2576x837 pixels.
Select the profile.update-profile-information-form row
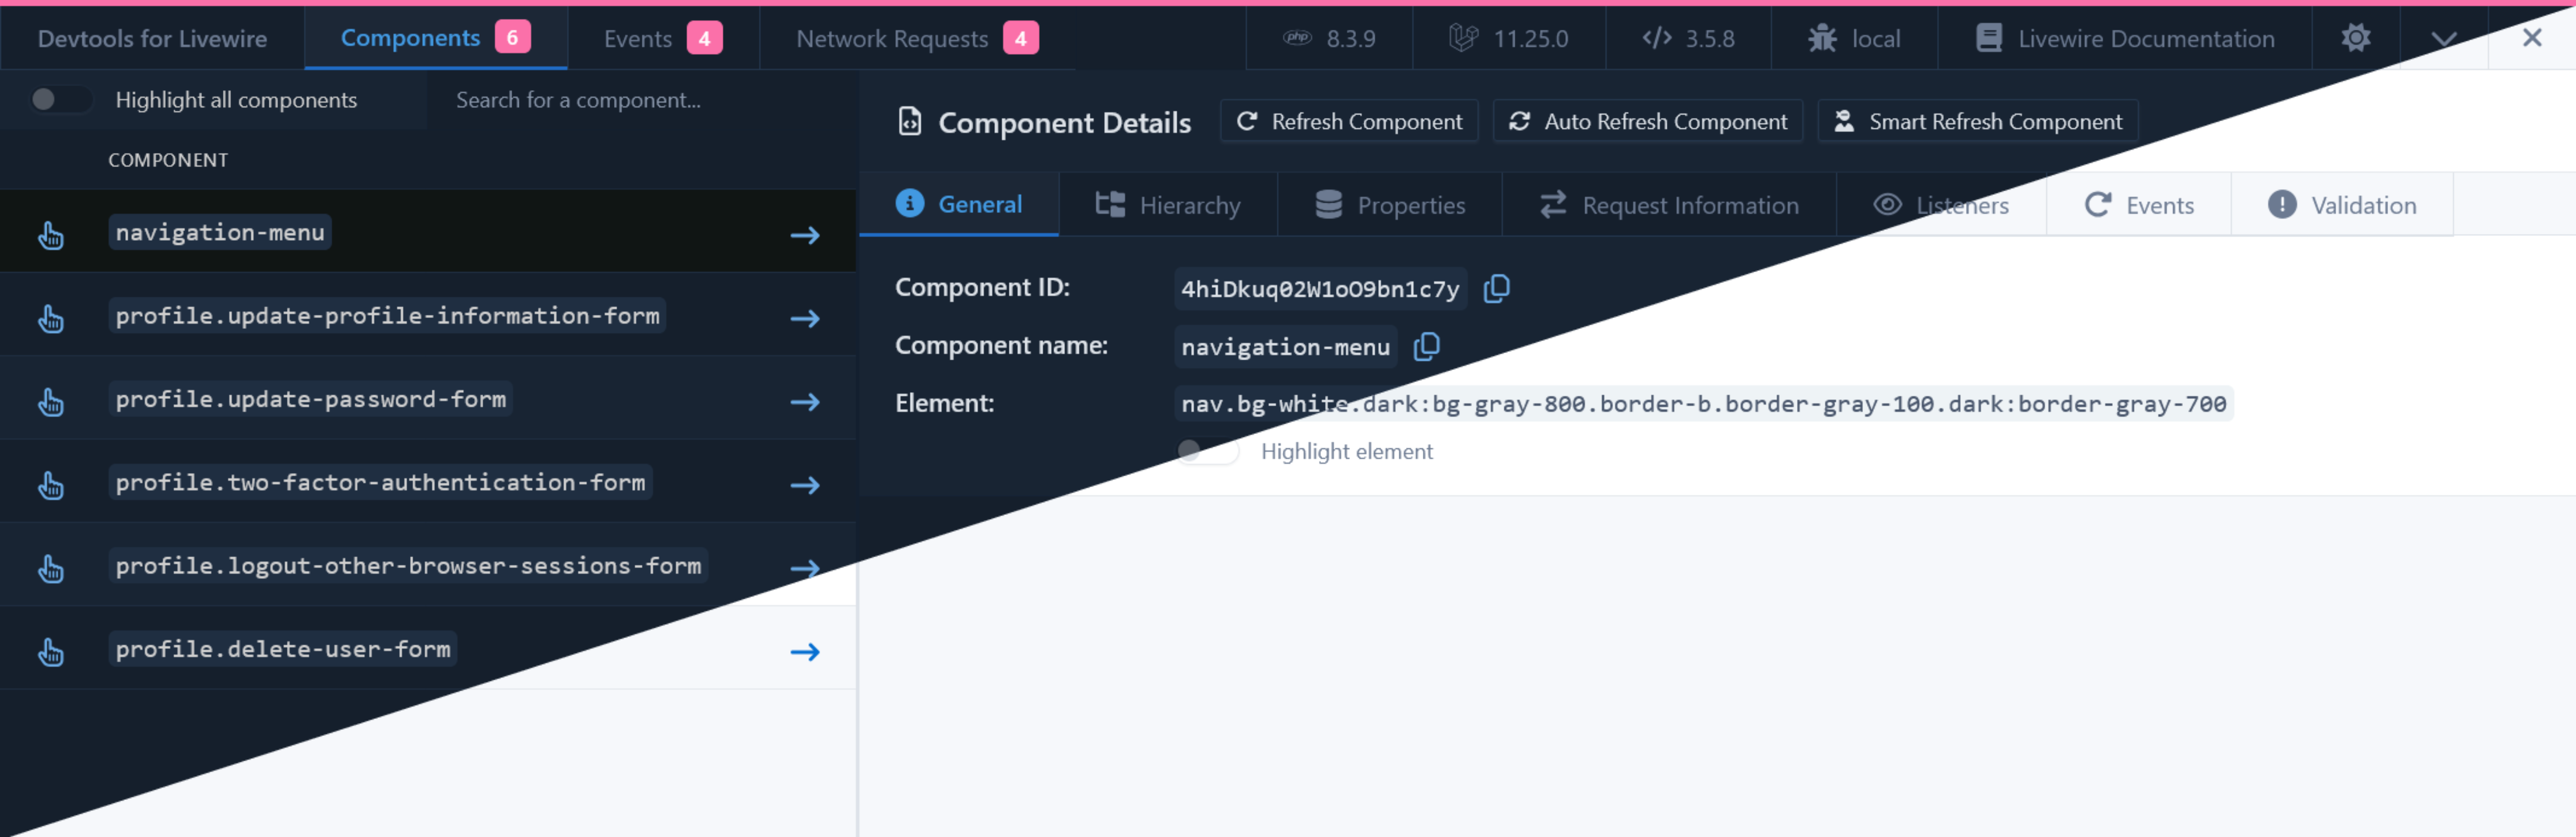[428, 314]
